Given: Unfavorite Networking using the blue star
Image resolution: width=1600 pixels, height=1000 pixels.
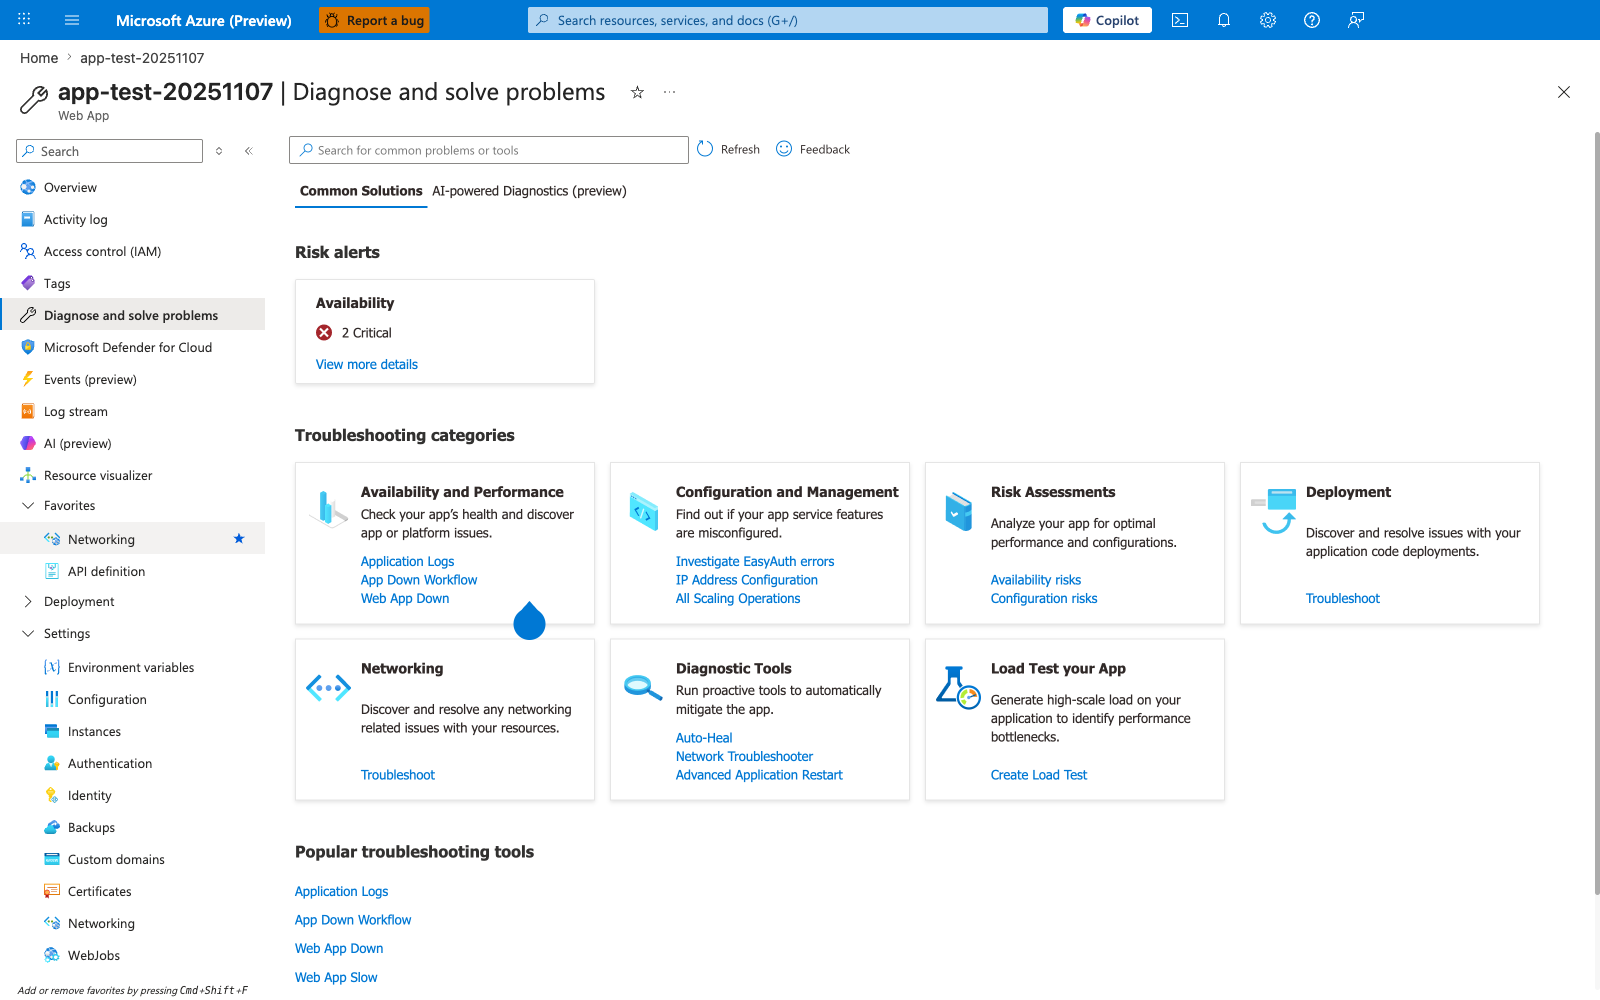Looking at the screenshot, I should coord(239,539).
